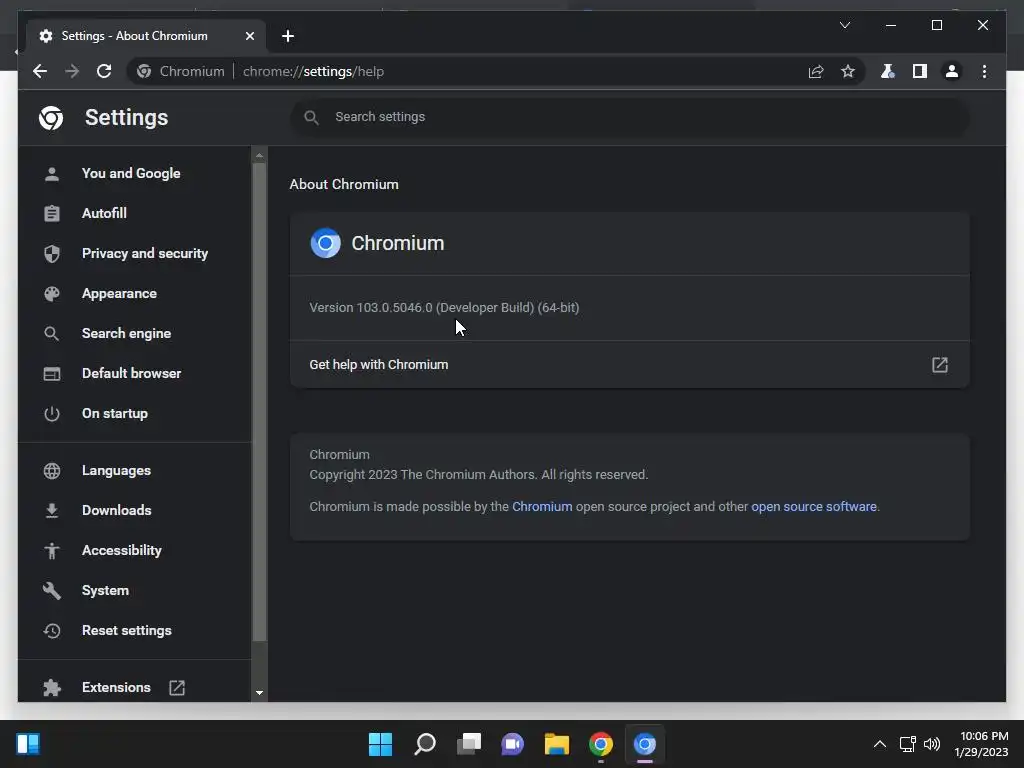Click the forward navigation arrow

72,71
